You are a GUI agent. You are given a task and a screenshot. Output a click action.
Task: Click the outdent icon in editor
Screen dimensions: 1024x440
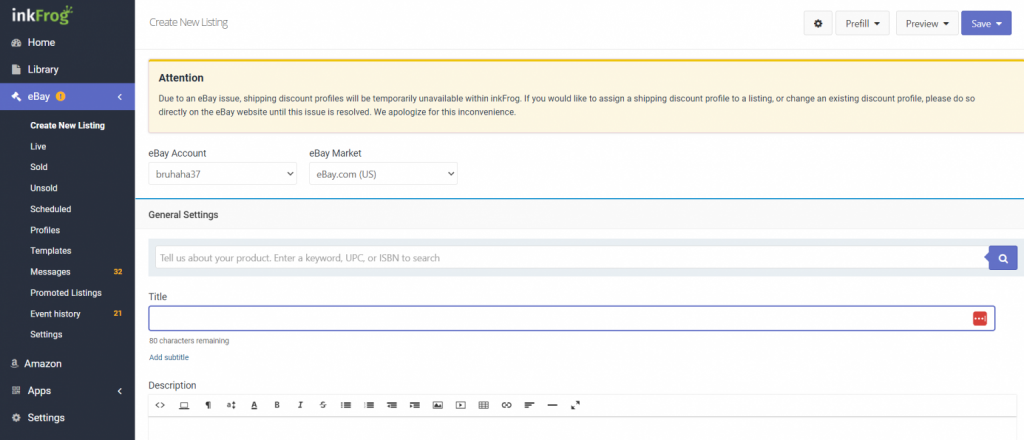tap(392, 405)
